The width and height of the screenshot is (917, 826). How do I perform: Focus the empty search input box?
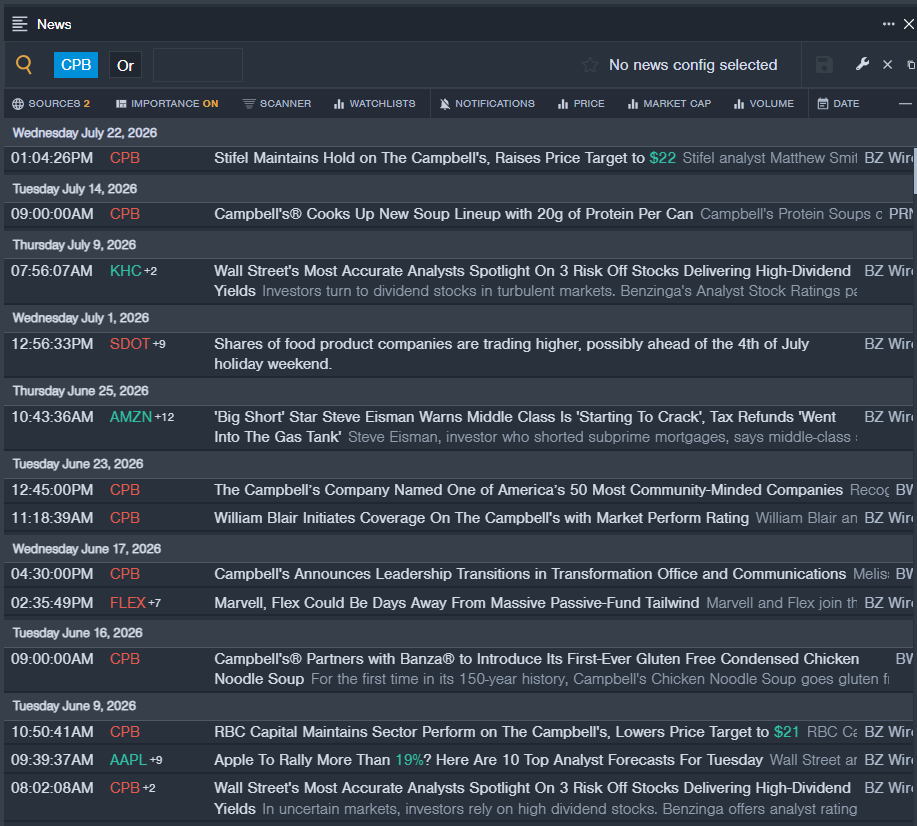click(x=198, y=65)
